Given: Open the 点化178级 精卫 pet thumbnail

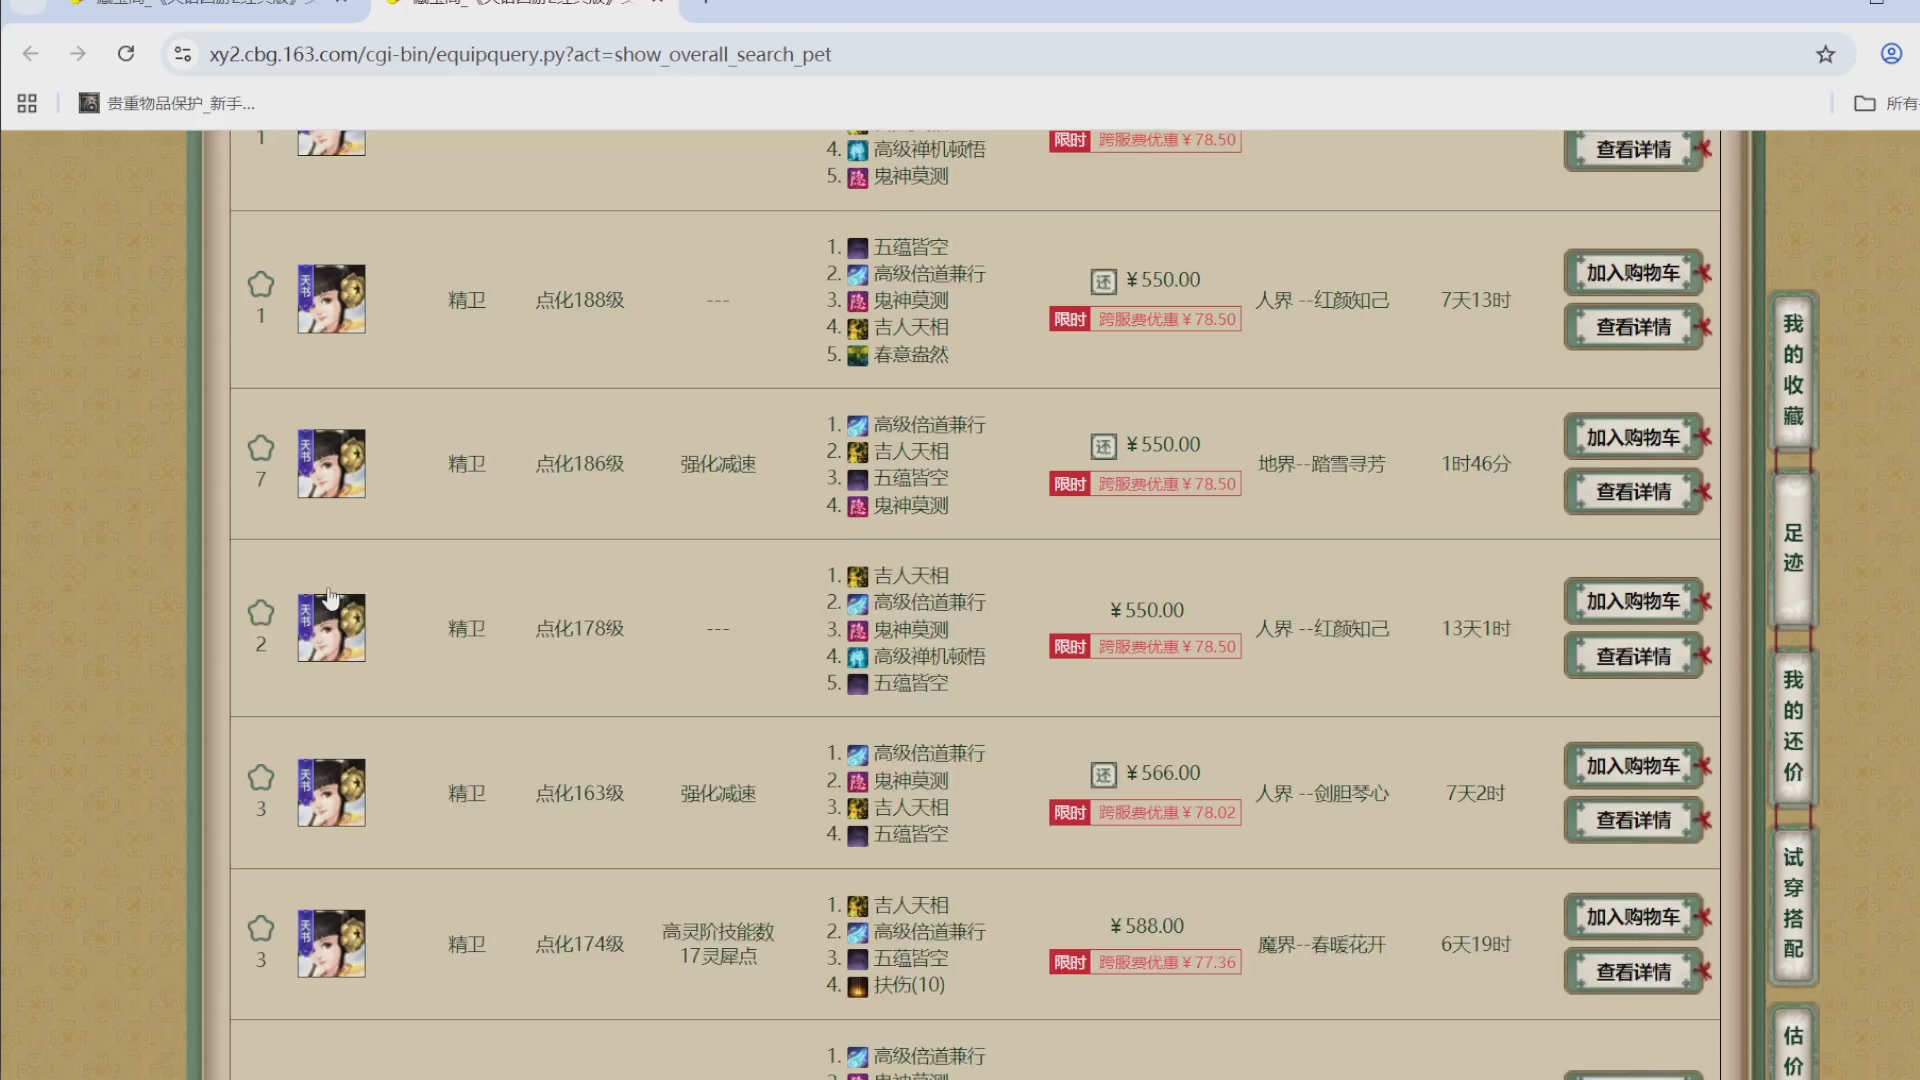Looking at the screenshot, I should click(x=331, y=628).
